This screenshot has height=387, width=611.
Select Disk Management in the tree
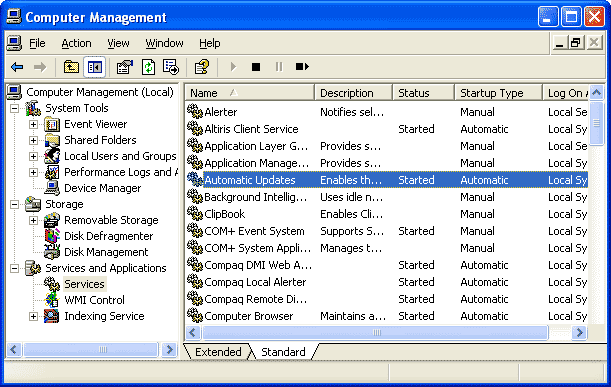click(x=106, y=252)
